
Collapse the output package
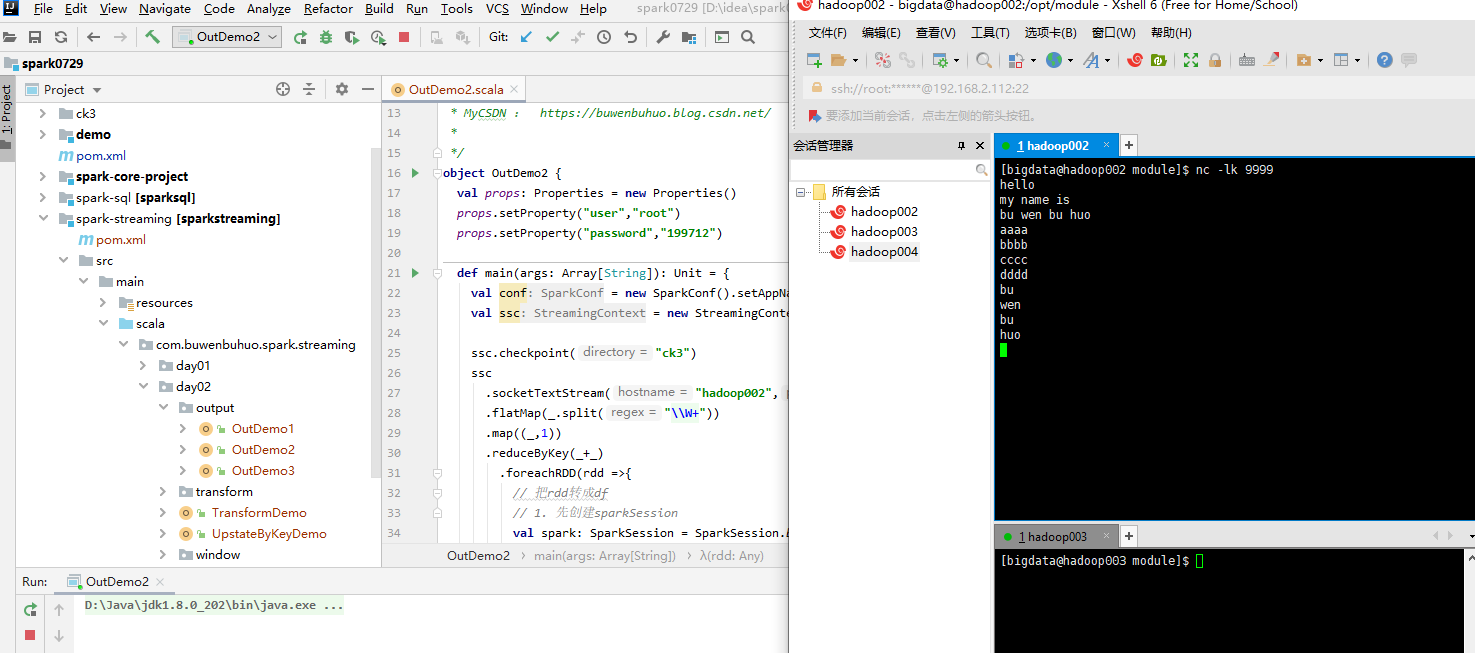click(x=163, y=408)
